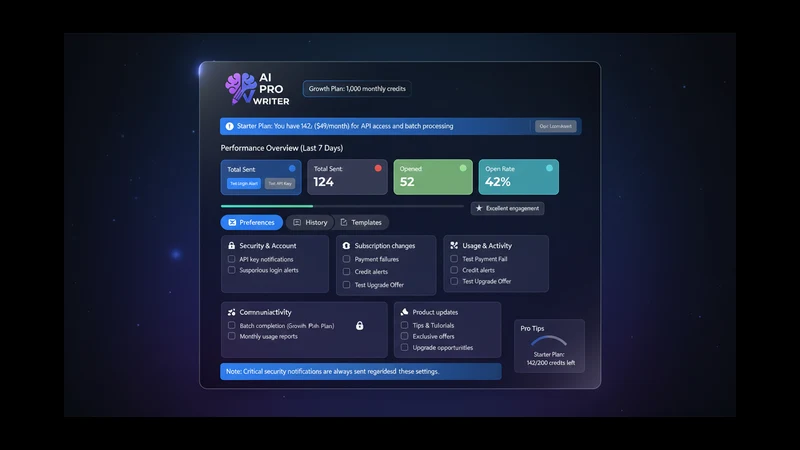Select the Total Sent 124 stat card
The width and height of the screenshot is (800, 450).
click(347, 177)
